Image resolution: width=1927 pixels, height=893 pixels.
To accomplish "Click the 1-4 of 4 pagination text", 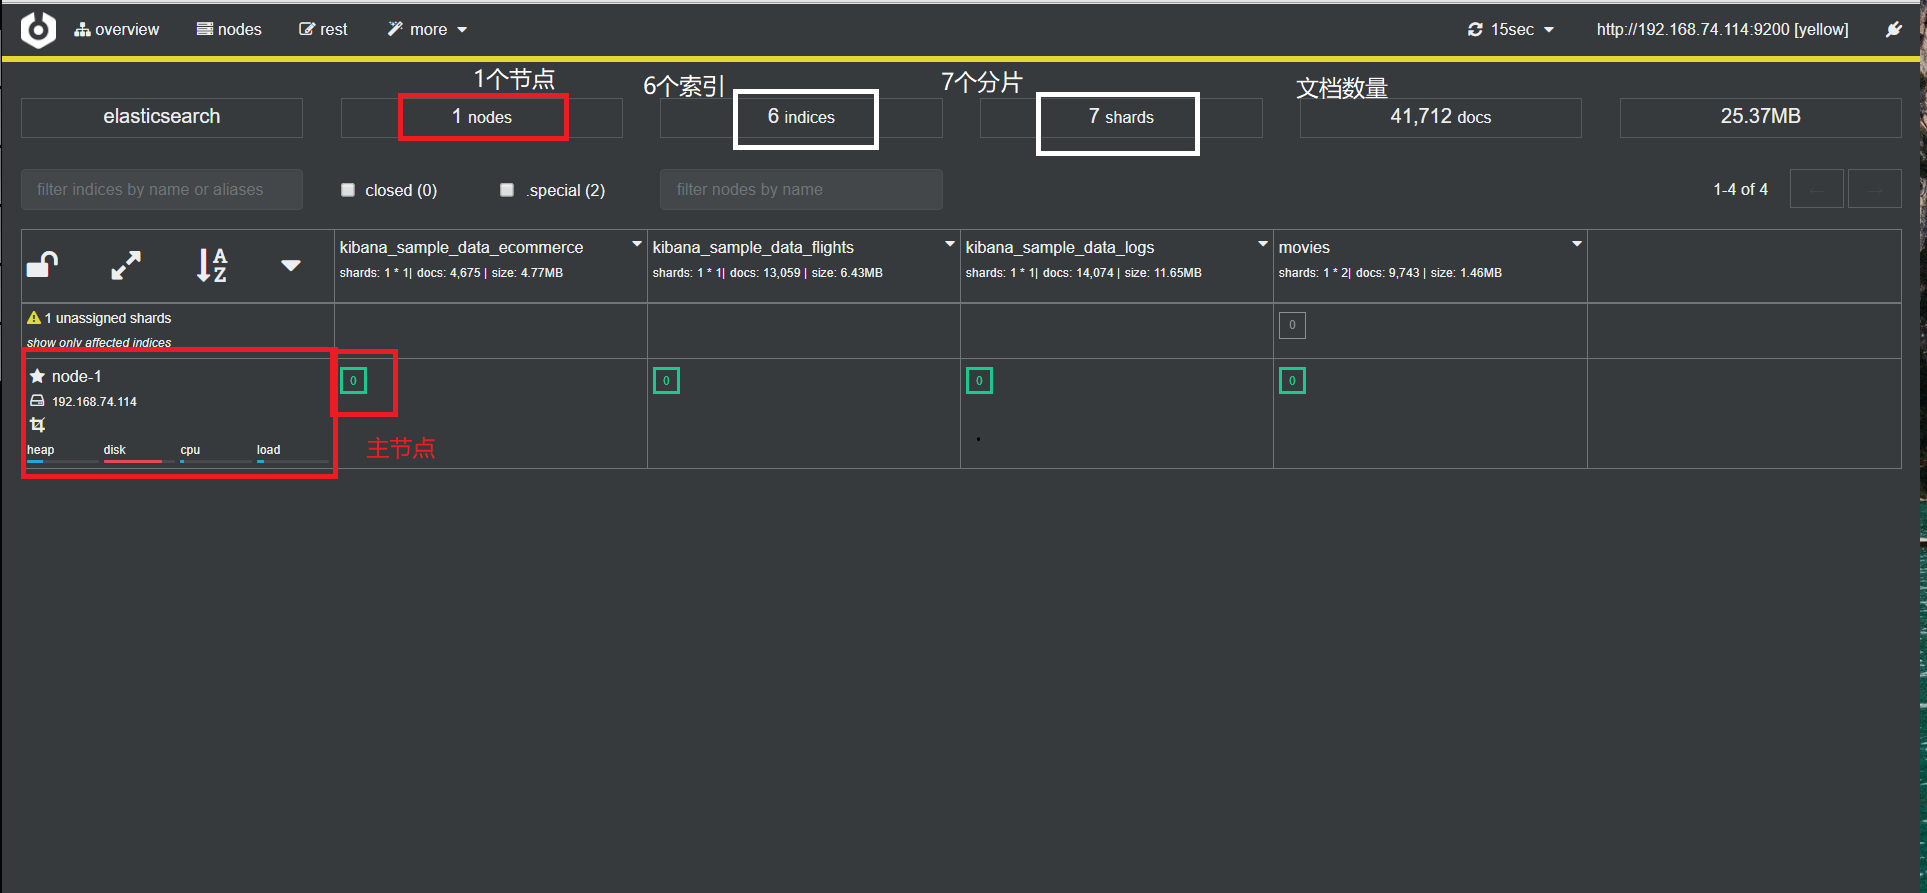I will [1740, 190].
